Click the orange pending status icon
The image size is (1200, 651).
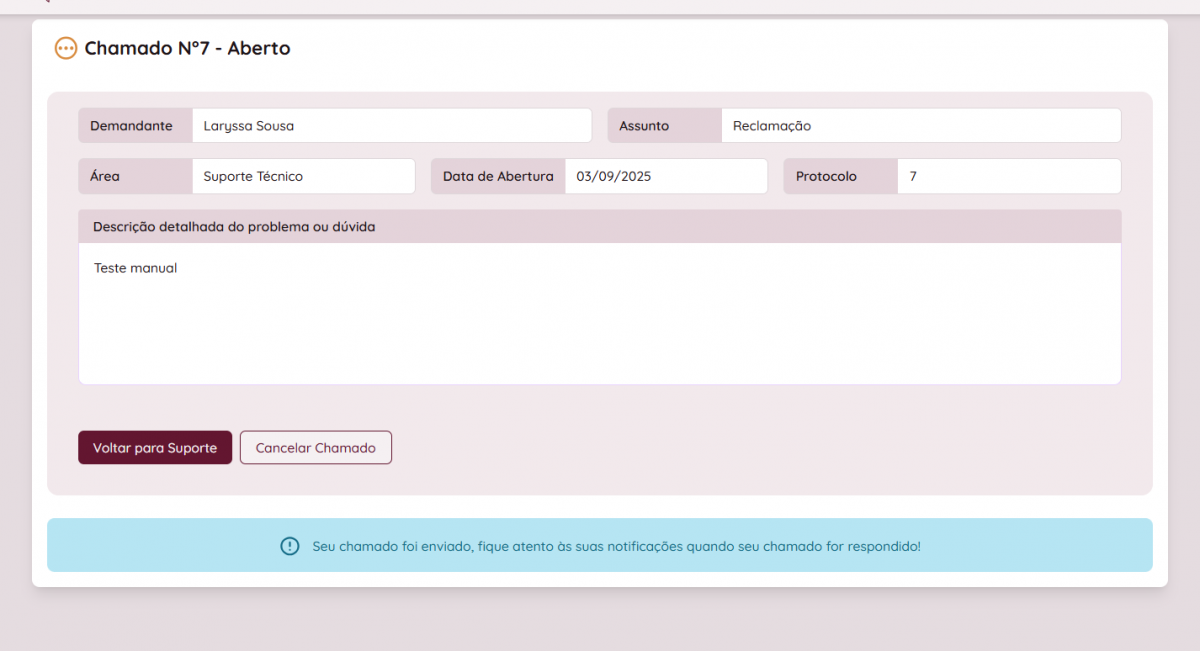coord(66,48)
